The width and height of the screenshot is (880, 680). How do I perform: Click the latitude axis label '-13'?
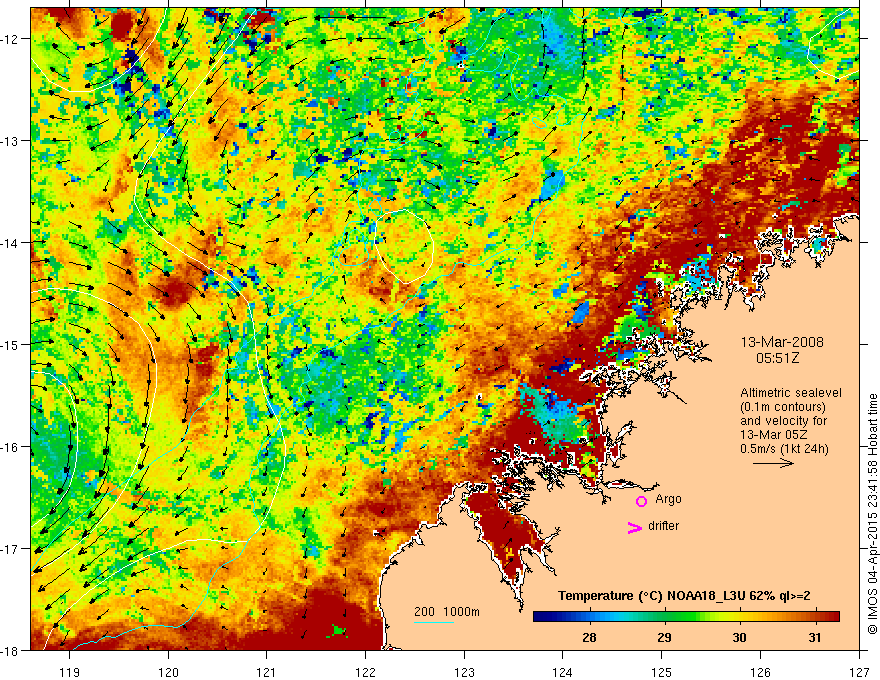coord(10,141)
